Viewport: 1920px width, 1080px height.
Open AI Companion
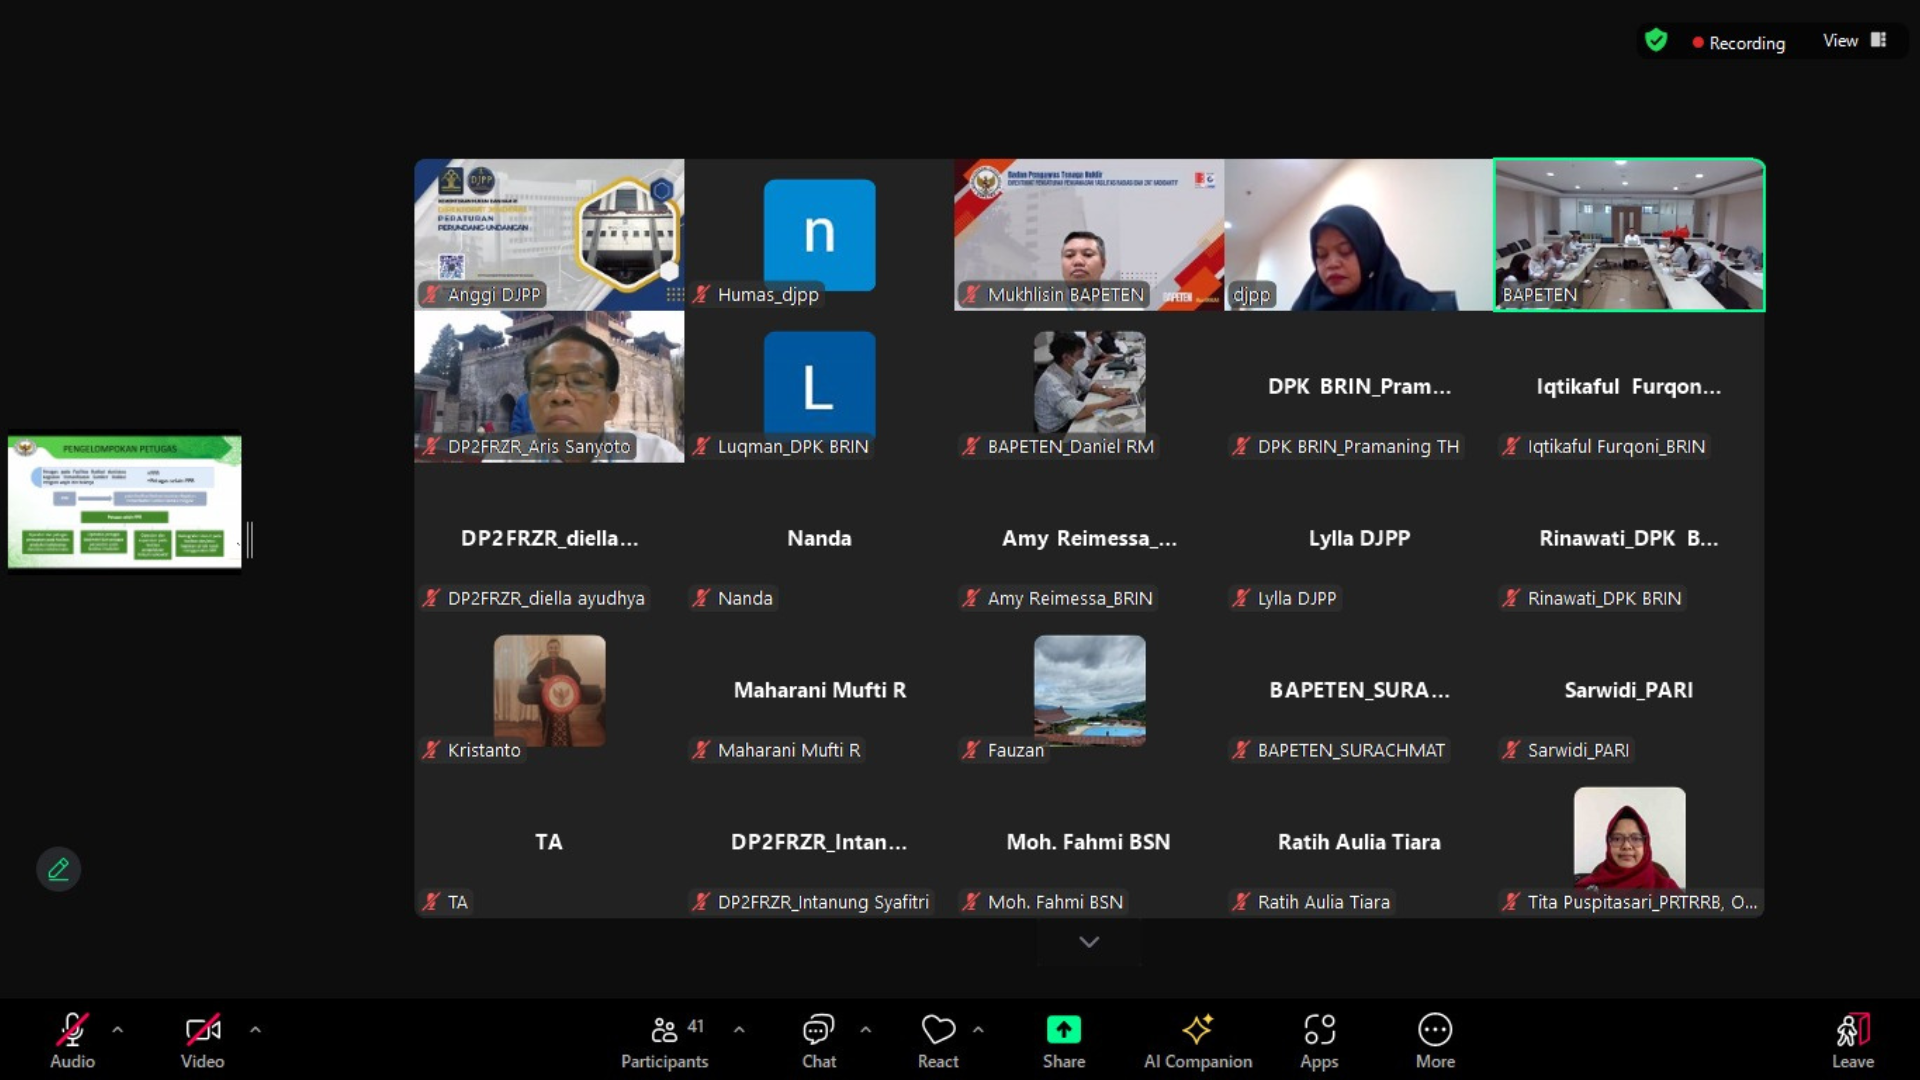click(1197, 1040)
